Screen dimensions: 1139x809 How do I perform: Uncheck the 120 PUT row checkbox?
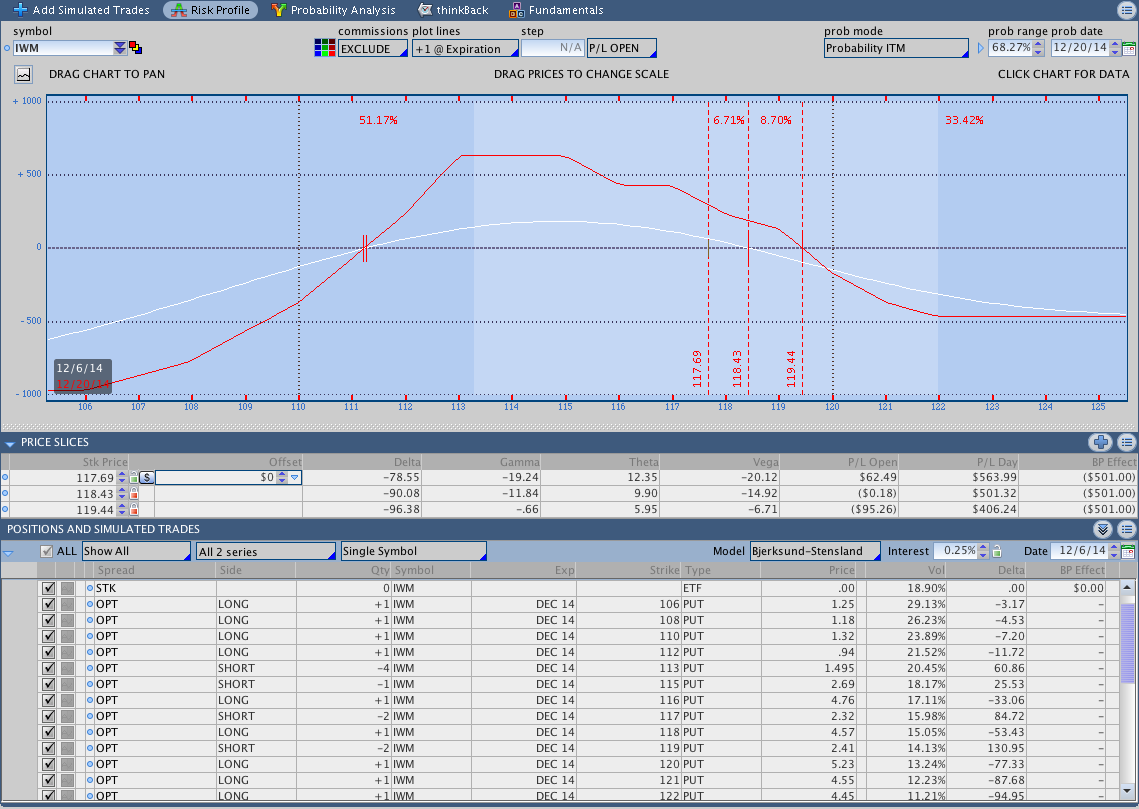[49, 763]
